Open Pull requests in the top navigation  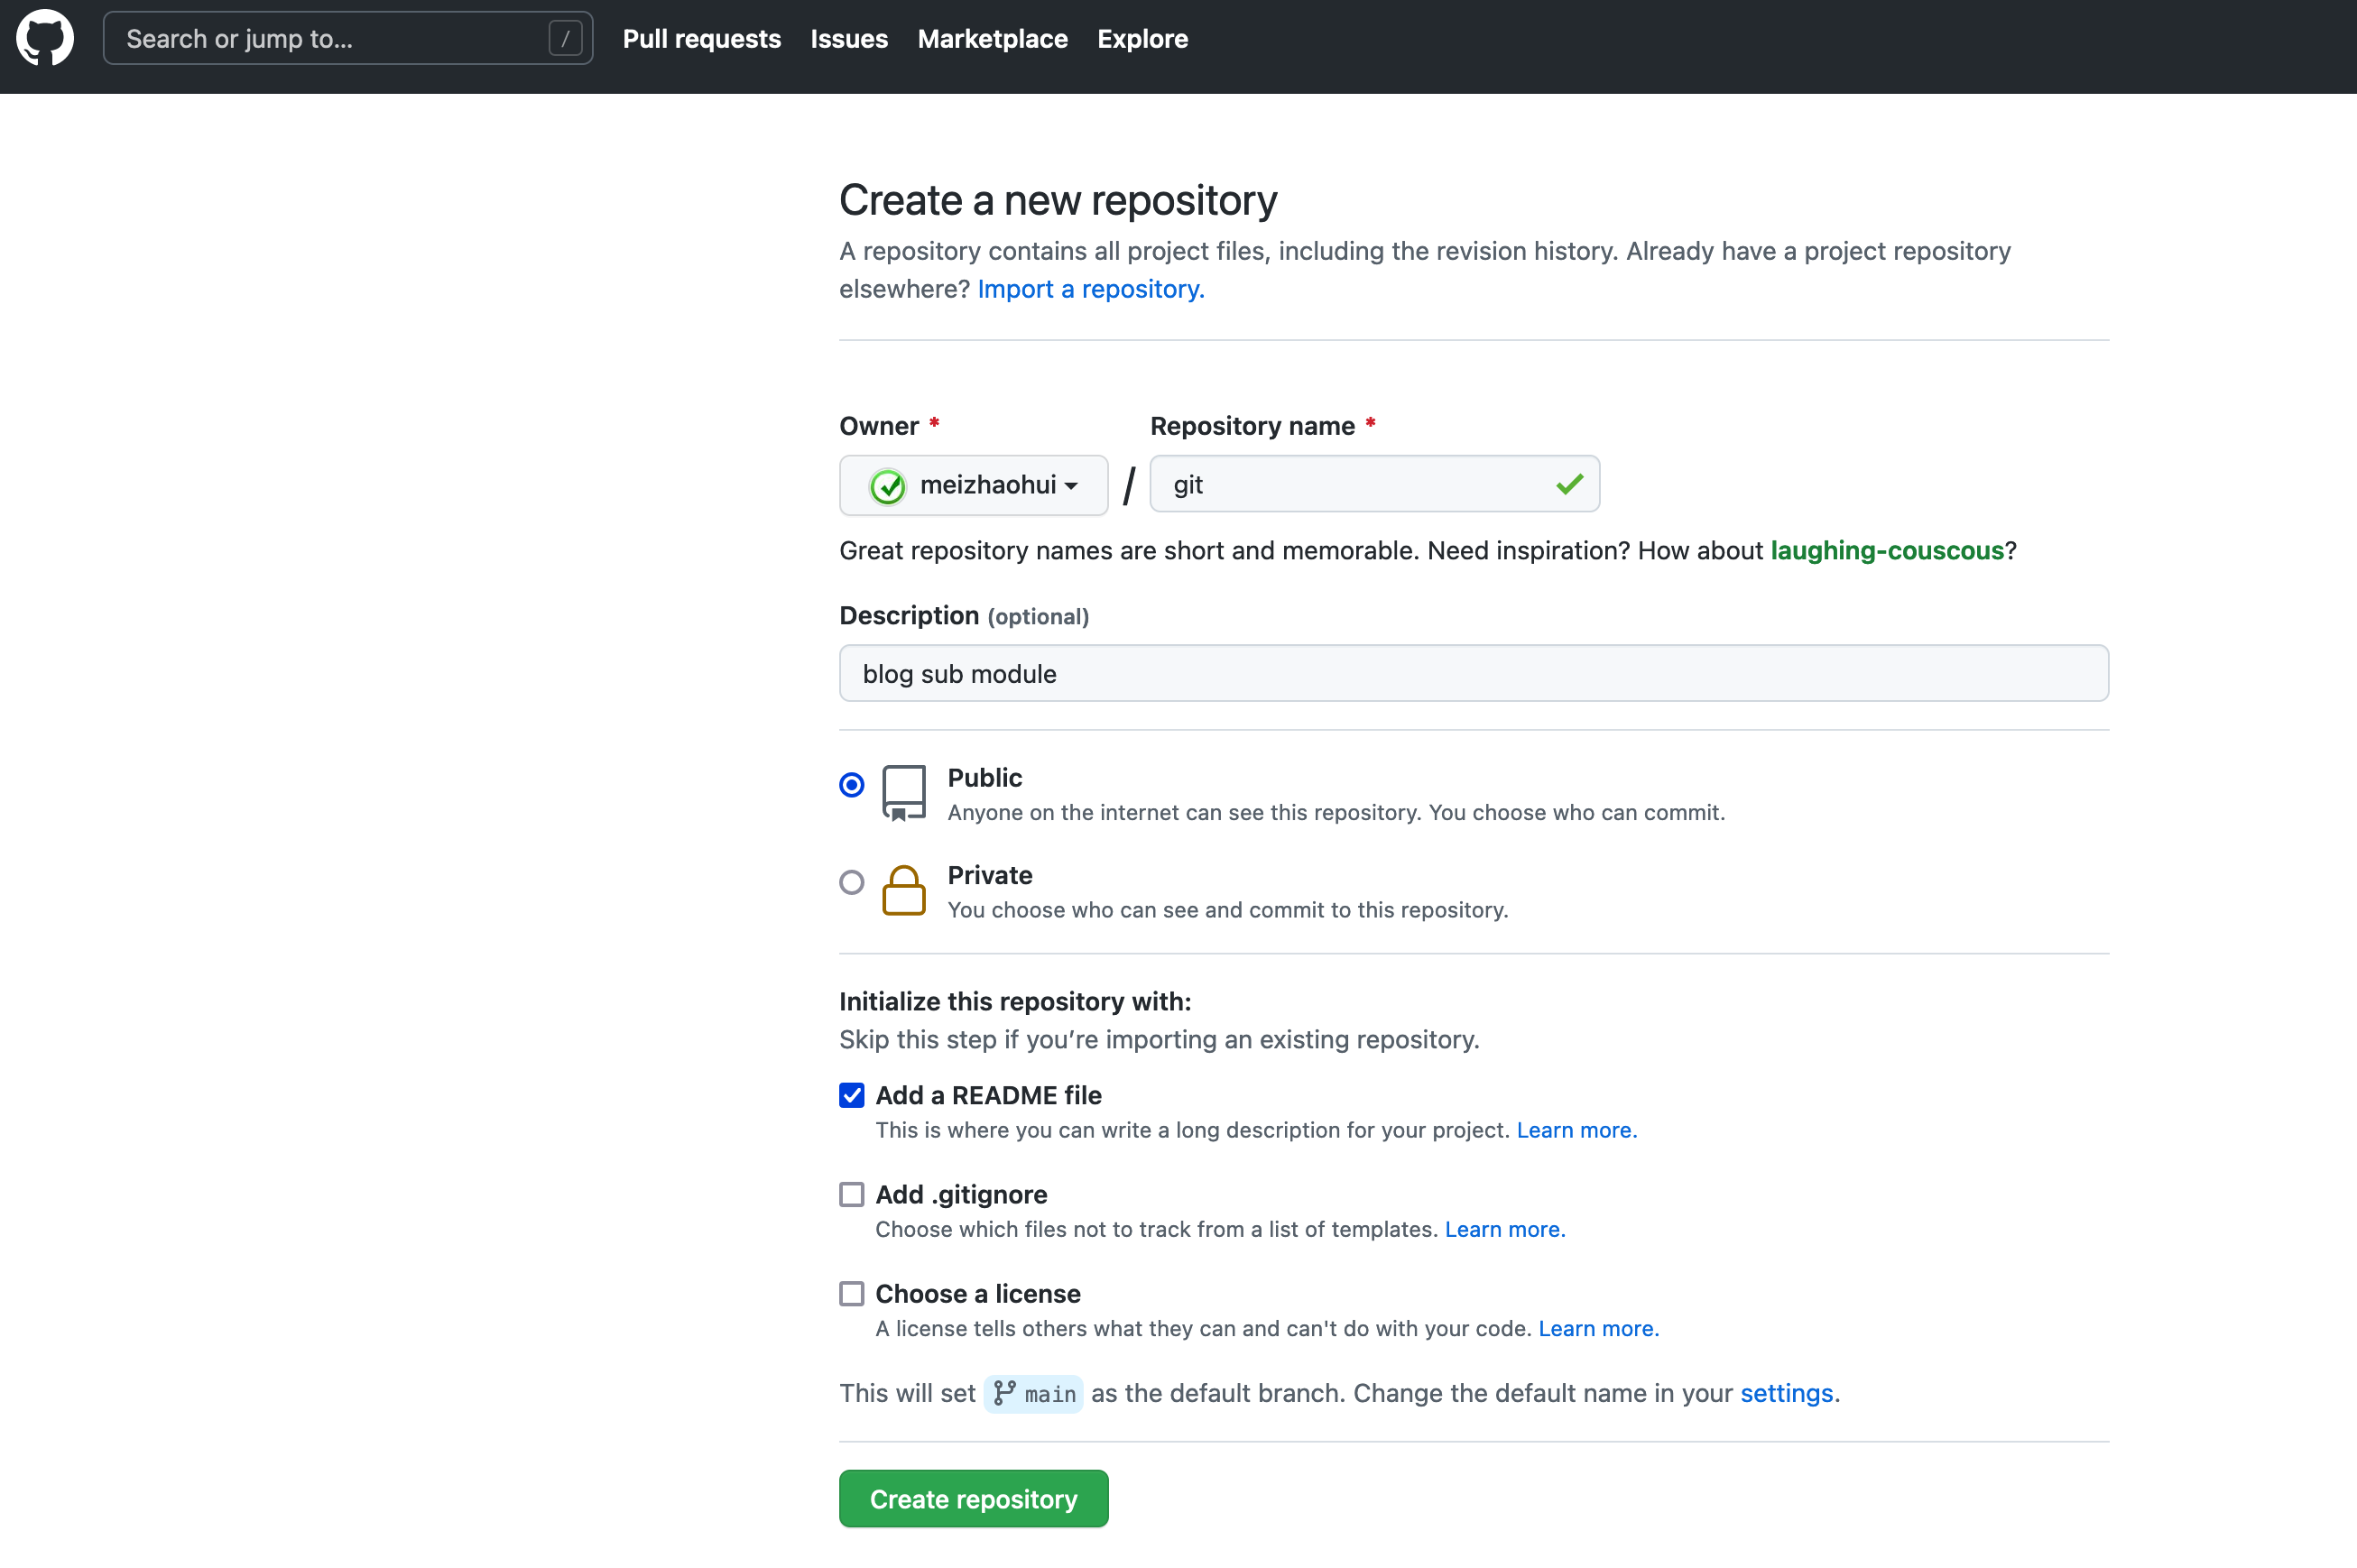point(701,39)
